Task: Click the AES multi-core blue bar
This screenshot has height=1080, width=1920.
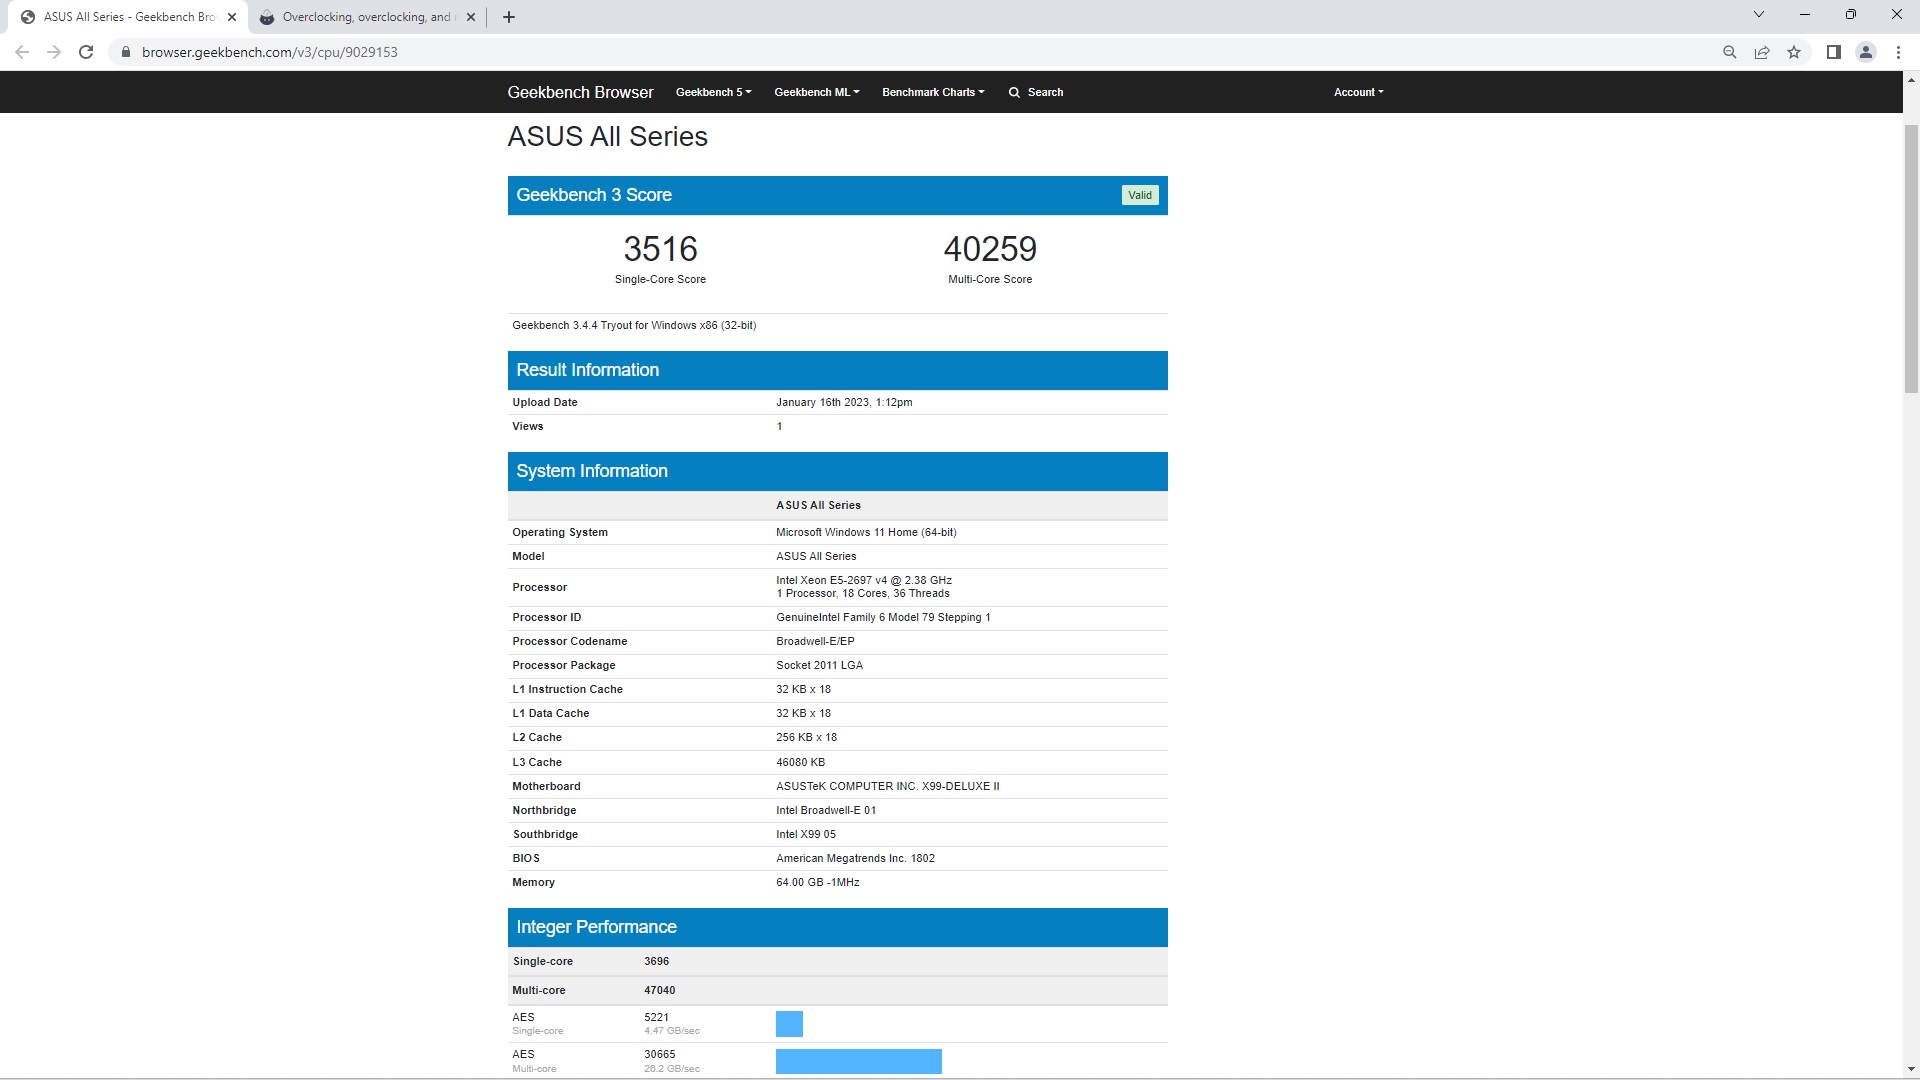Action: tap(859, 1061)
